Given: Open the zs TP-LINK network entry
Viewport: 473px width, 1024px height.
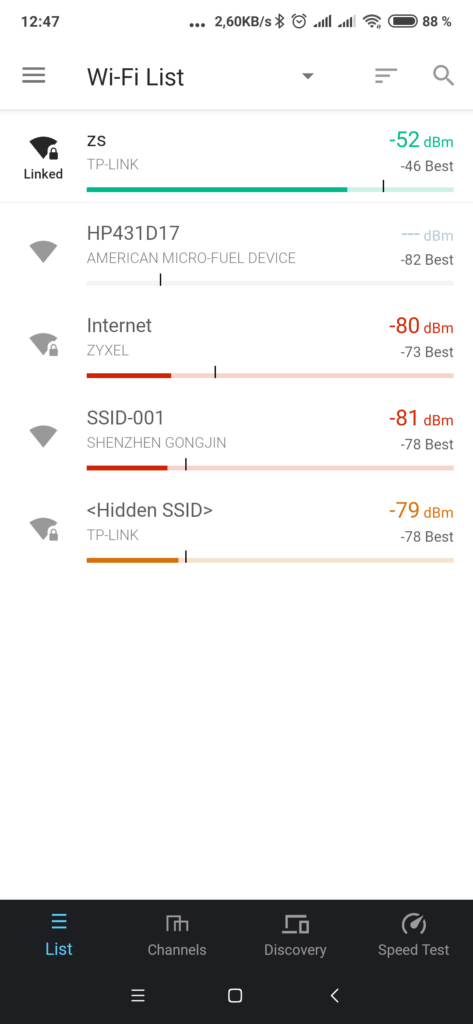Looking at the screenshot, I should pyautogui.click(x=236, y=156).
